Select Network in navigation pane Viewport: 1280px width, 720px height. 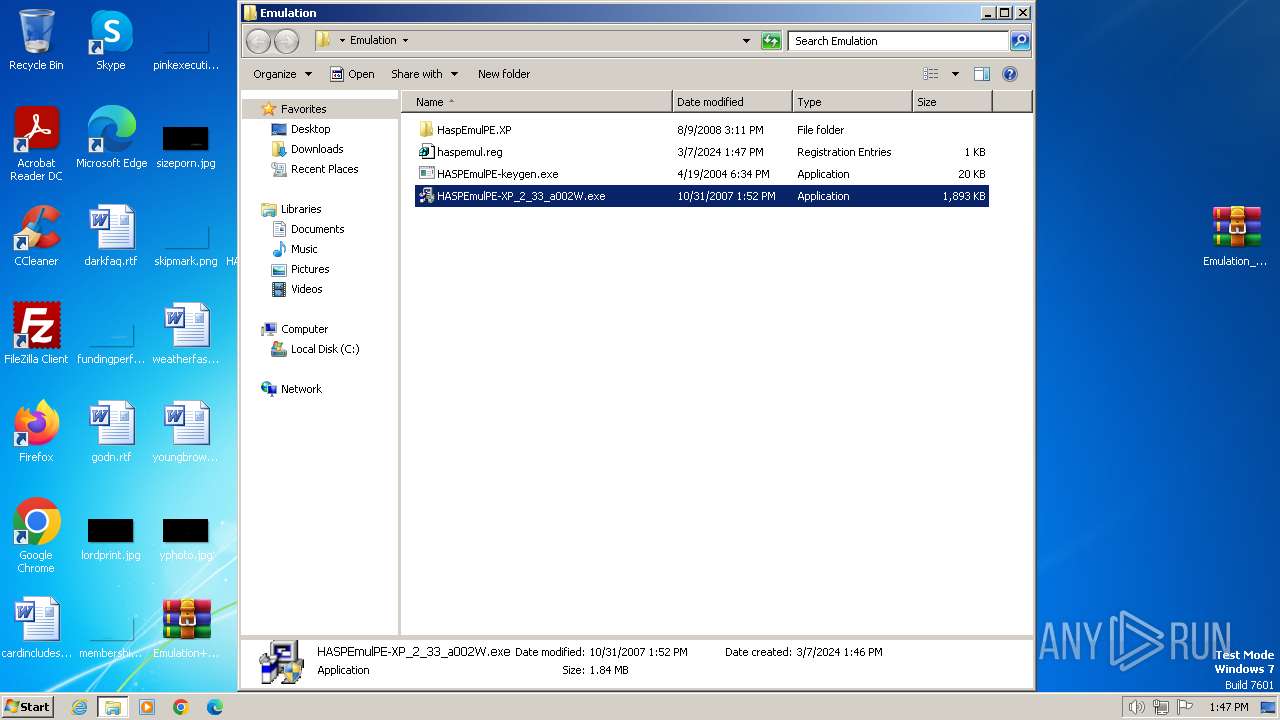point(301,389)
